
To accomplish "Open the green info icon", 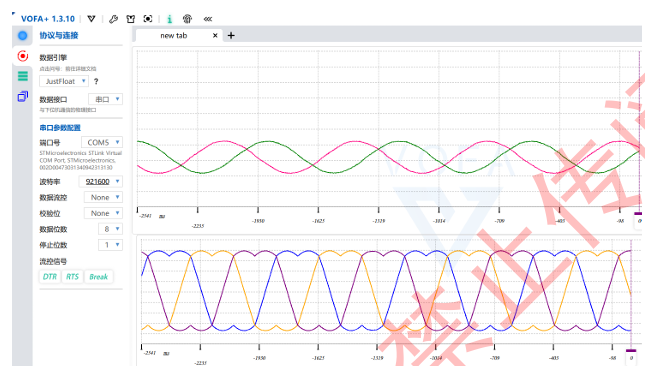I will [169, 19].
